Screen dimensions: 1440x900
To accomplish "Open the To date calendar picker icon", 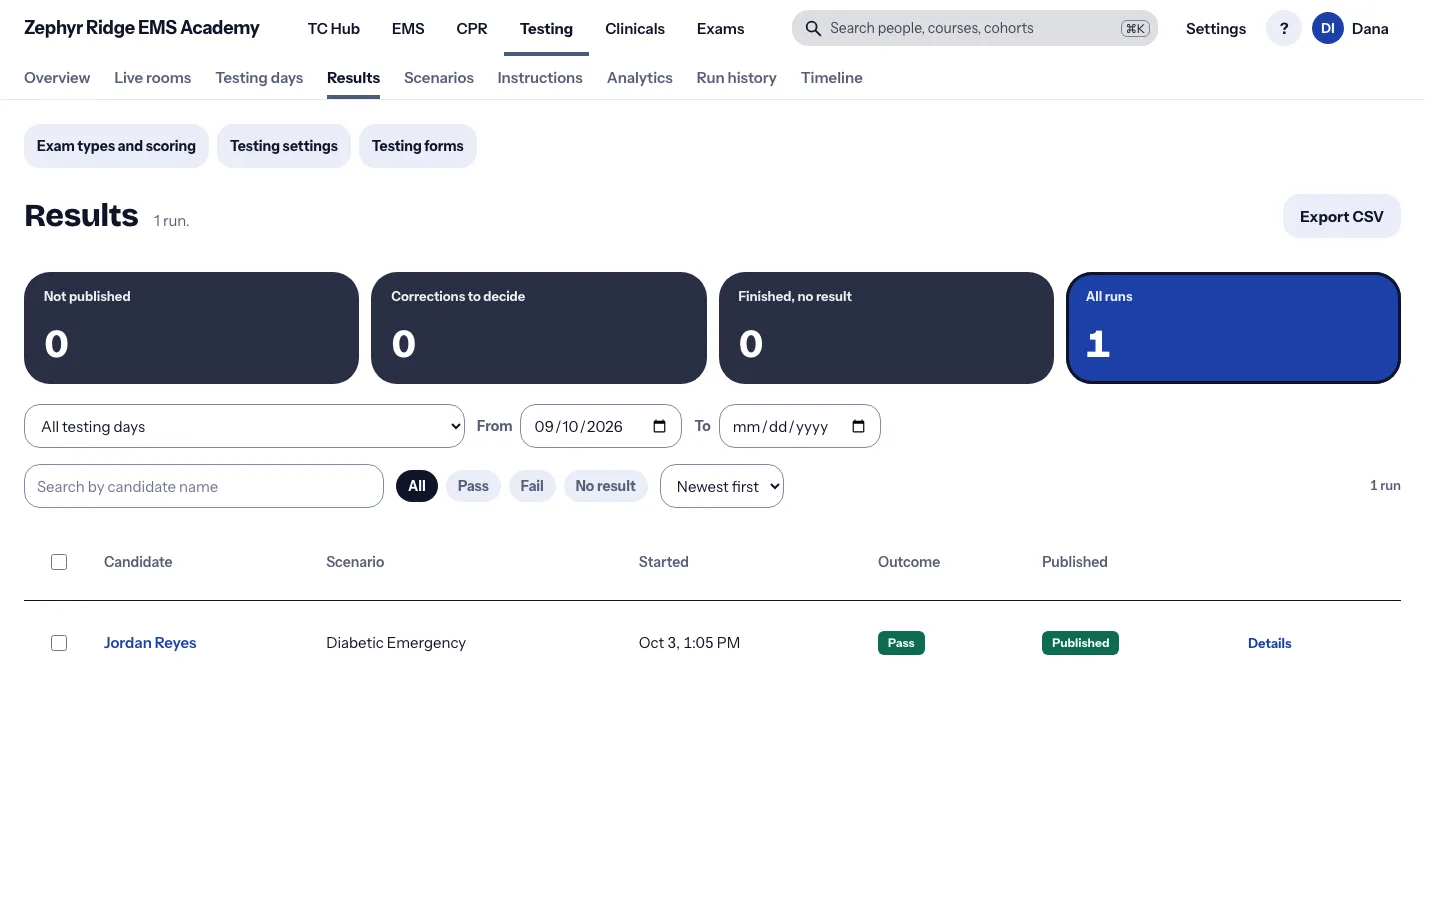I will [x=858, y=427].
